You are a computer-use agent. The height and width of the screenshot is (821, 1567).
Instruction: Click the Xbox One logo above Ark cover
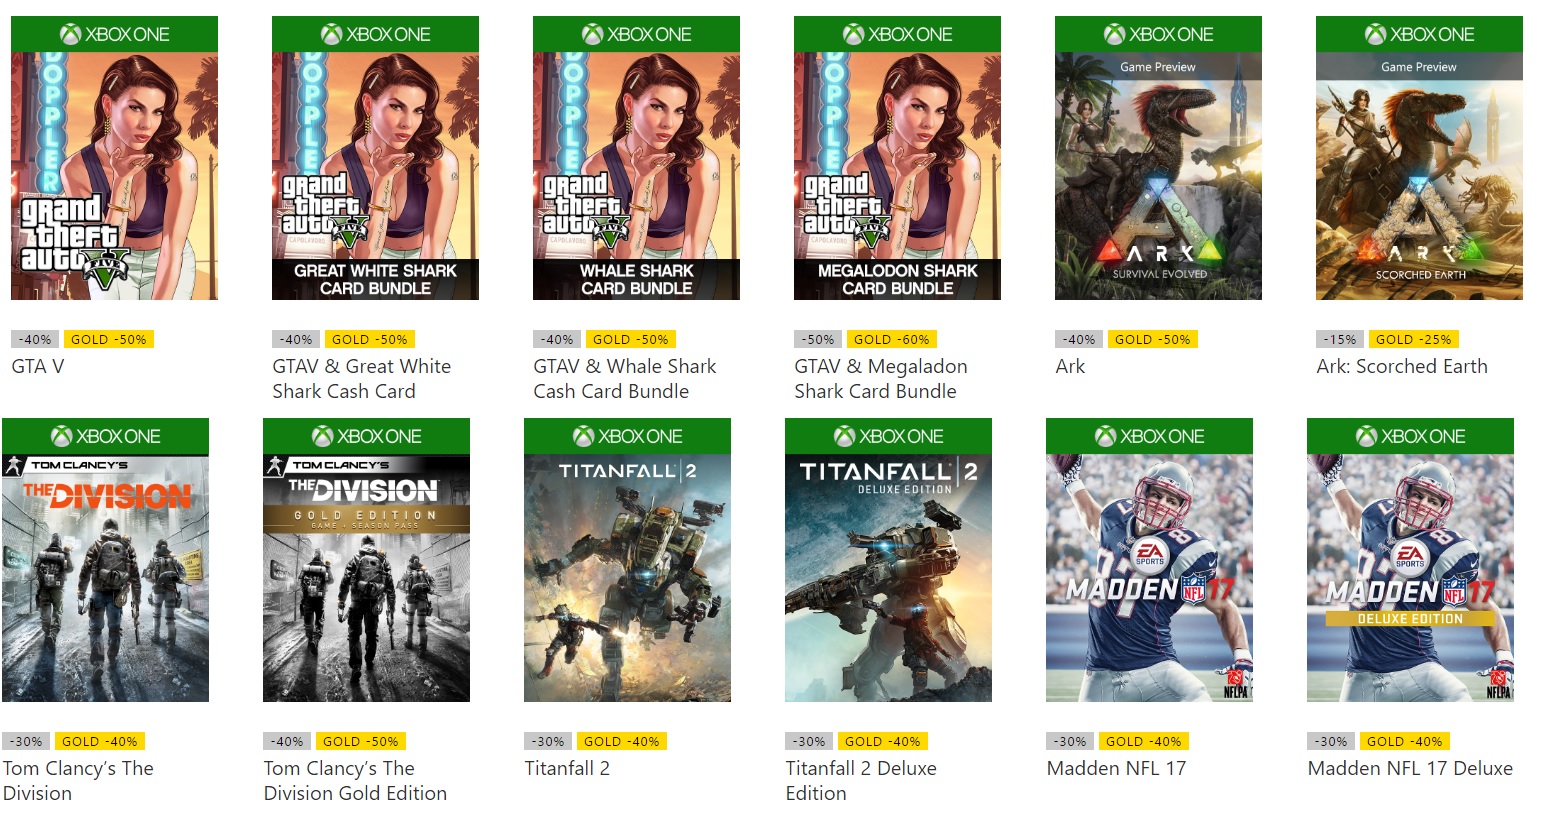click(x=1158, y=35)
